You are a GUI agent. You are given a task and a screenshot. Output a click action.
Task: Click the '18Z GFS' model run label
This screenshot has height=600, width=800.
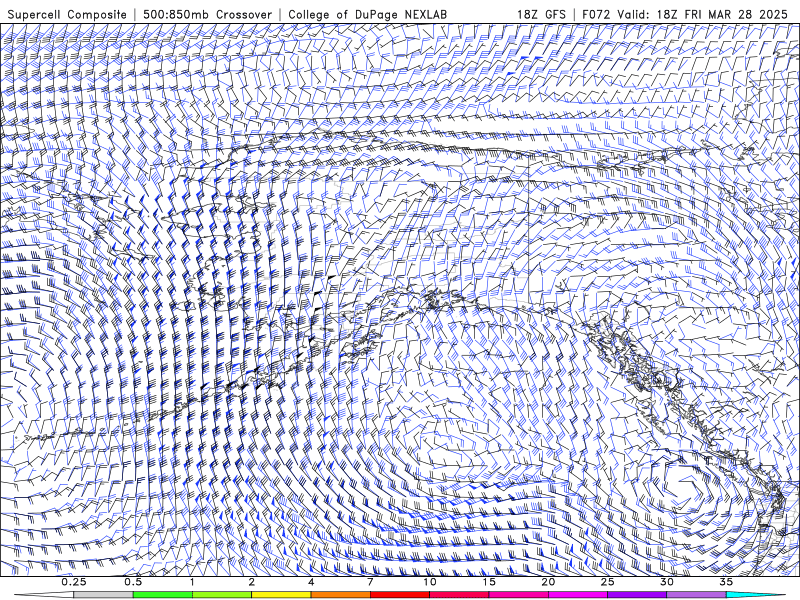point(541,14)
